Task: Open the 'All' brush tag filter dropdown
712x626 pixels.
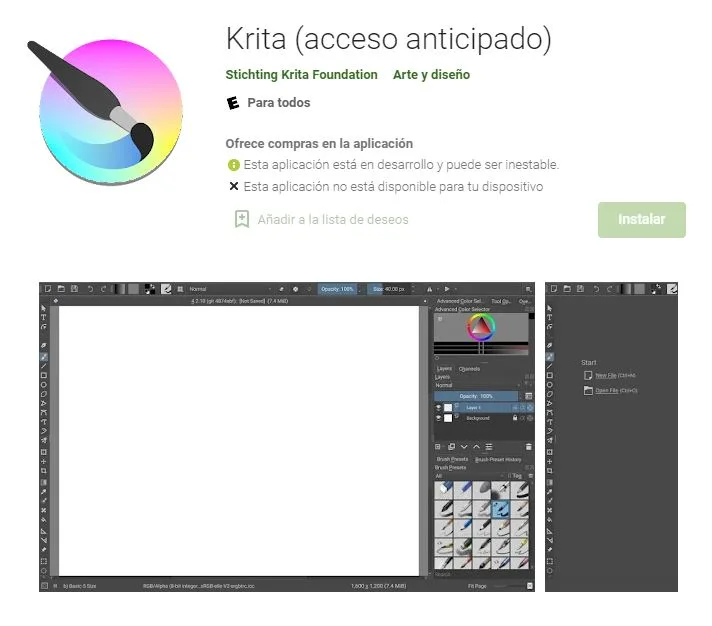Action: [469, 476]
